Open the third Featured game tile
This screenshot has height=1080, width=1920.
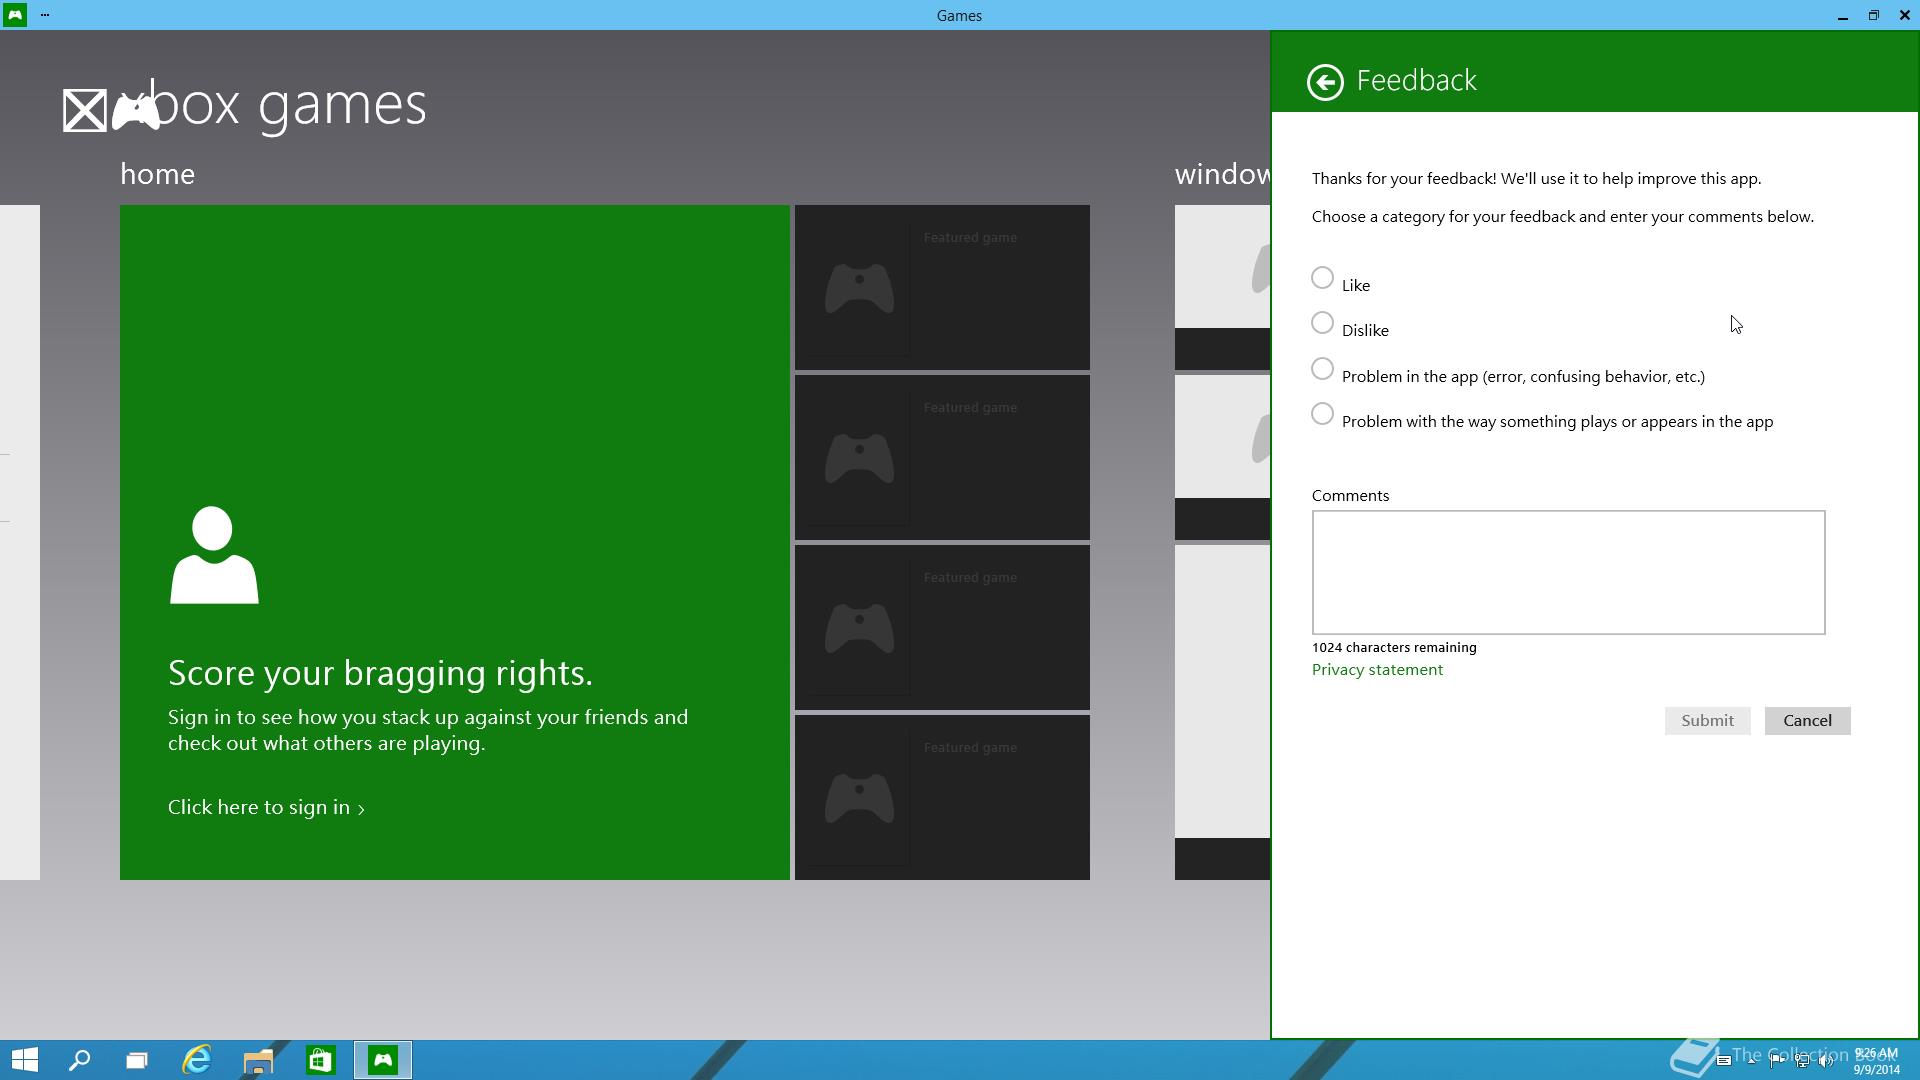click(x=942, y=627)
